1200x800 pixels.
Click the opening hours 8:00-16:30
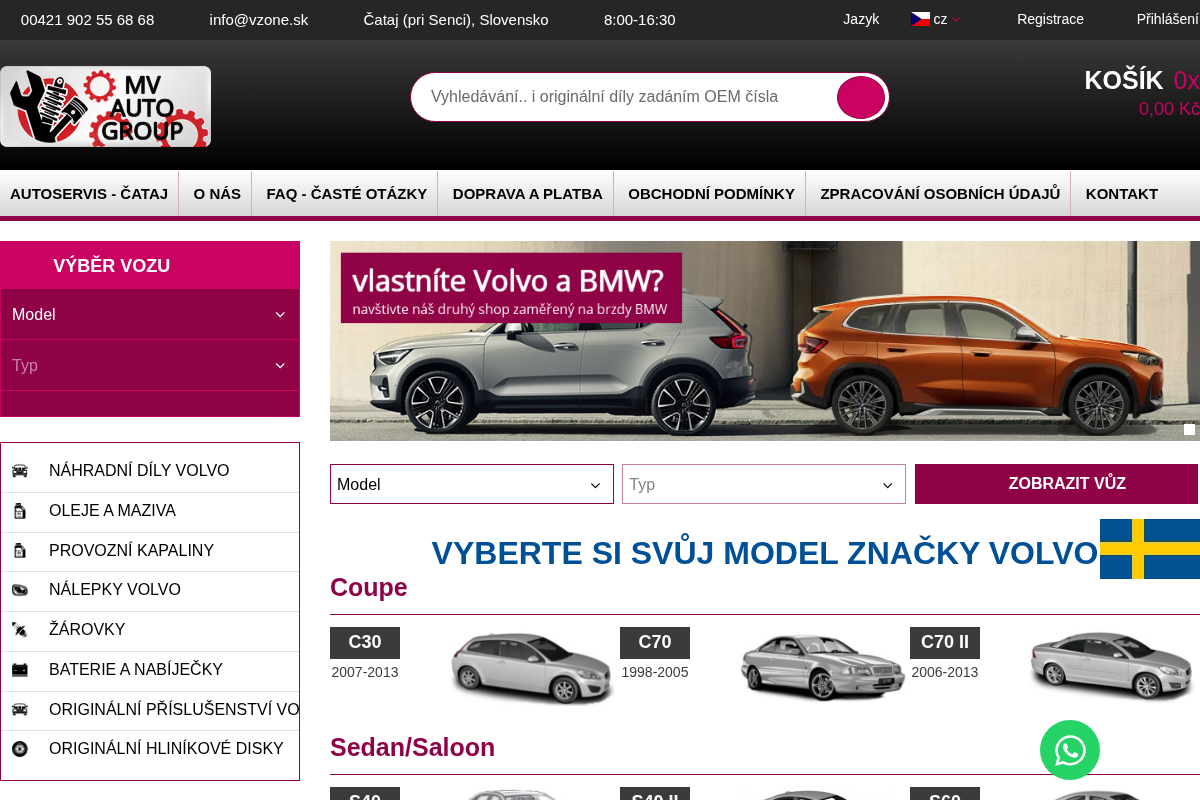(x=640, y=20)
